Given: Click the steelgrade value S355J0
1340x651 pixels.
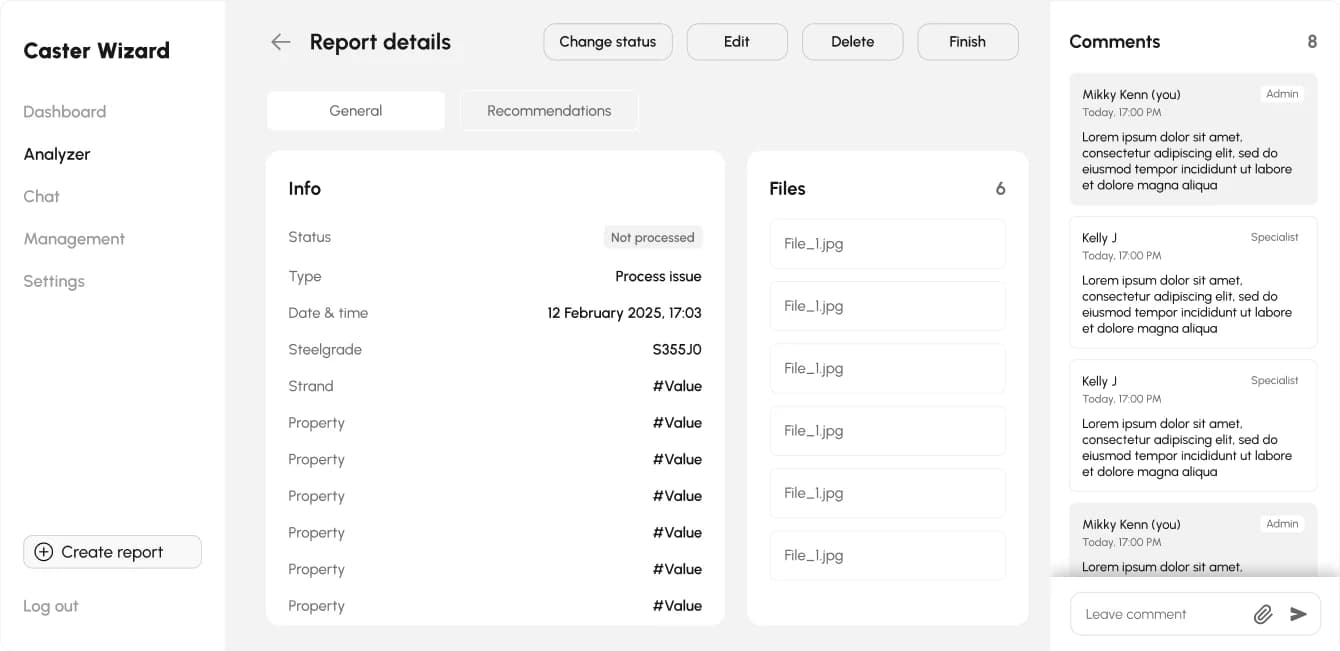Looking at the screenshot, I should 677,350.
